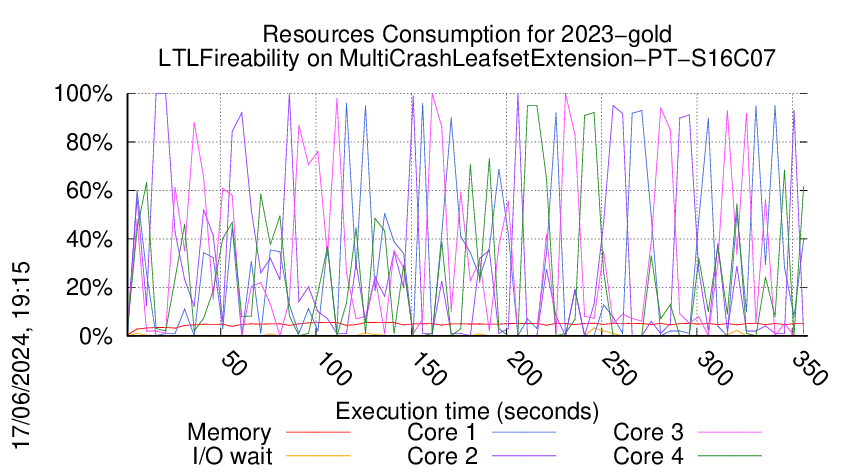
Task: Click the 80% y-axis label
Action: click(x=89, y=143)
